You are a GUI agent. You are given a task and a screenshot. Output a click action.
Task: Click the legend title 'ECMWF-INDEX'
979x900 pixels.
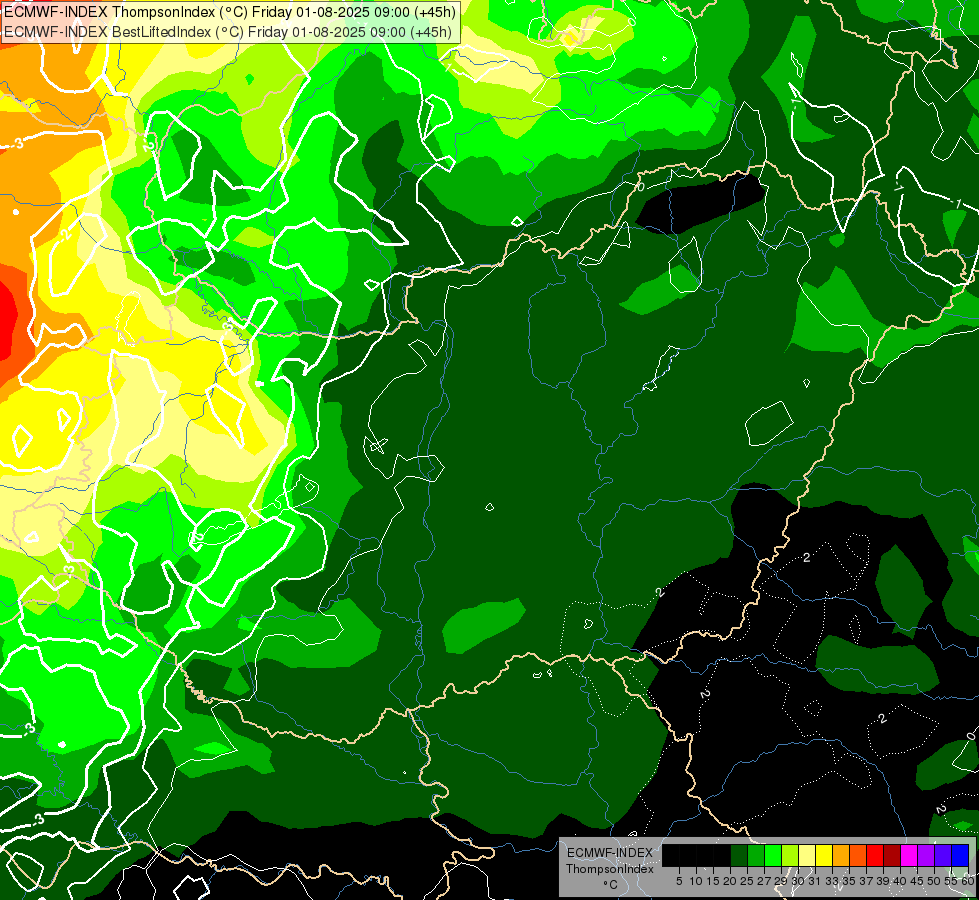610,853
